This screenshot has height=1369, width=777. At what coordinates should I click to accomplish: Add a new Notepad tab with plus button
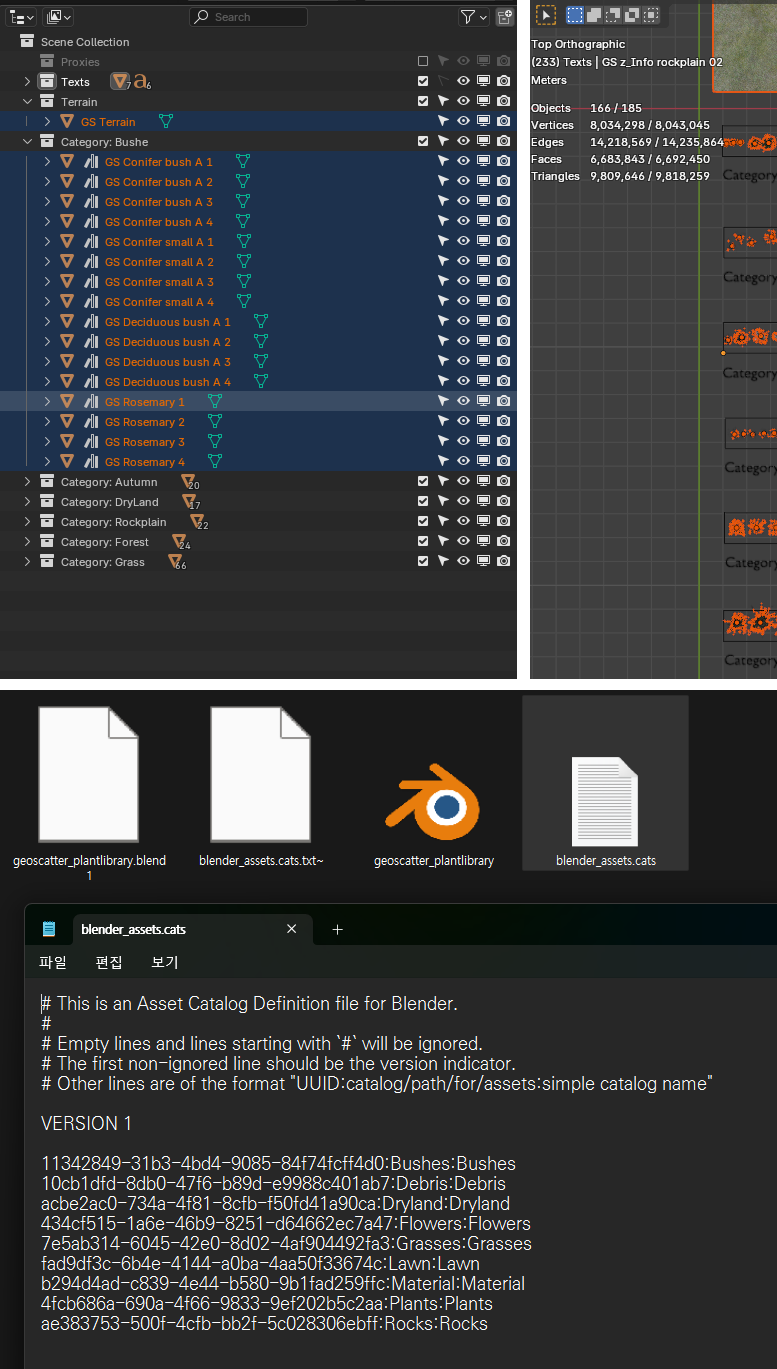coord(337,929)
